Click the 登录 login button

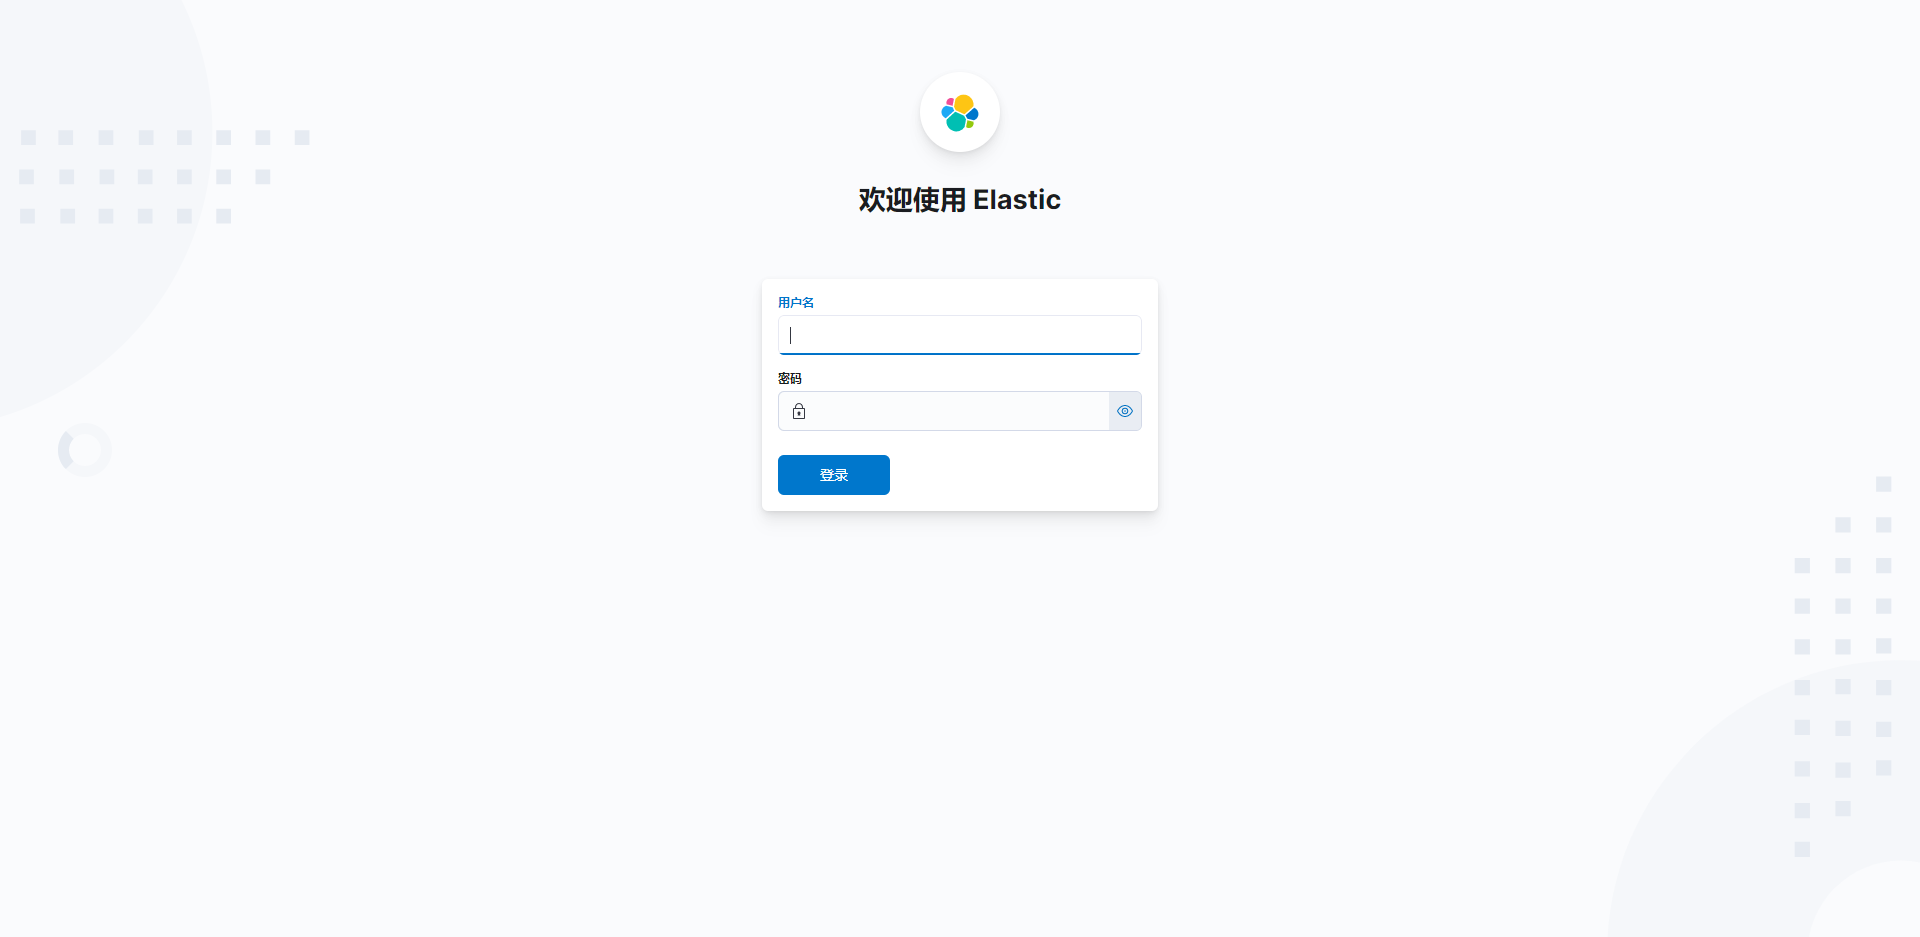pos(834,475)
